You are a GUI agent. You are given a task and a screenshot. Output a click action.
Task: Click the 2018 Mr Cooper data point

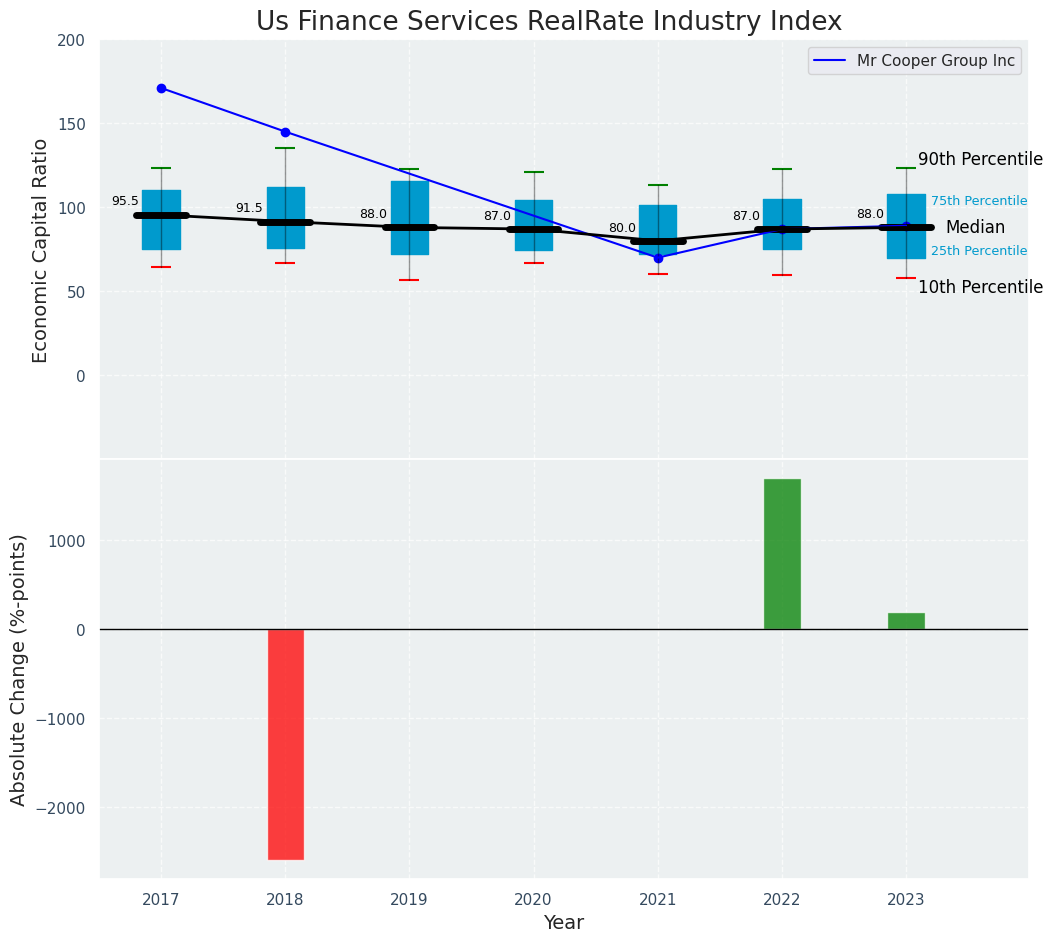tap(285, 132)
